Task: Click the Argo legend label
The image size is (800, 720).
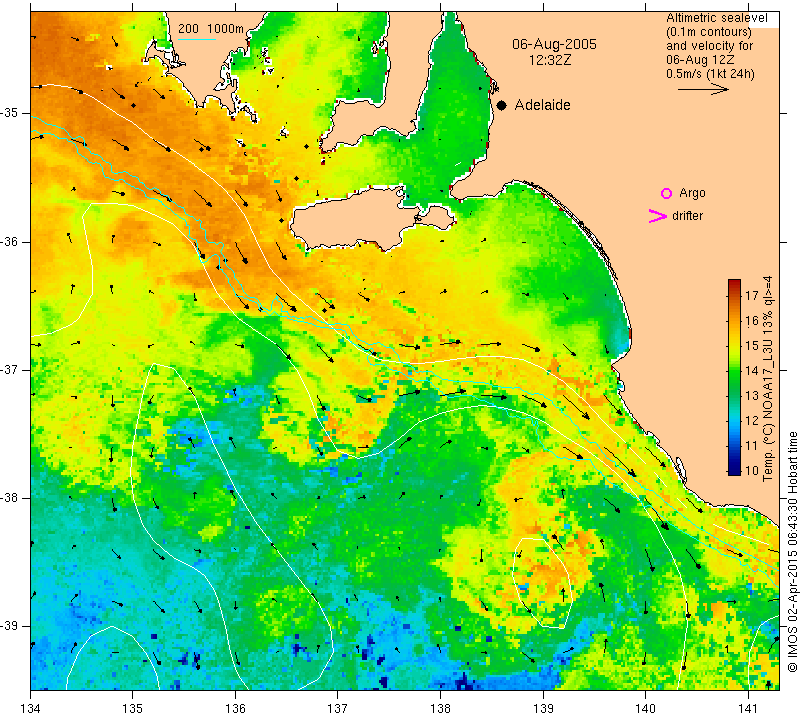Action: (x=692, y=193)
